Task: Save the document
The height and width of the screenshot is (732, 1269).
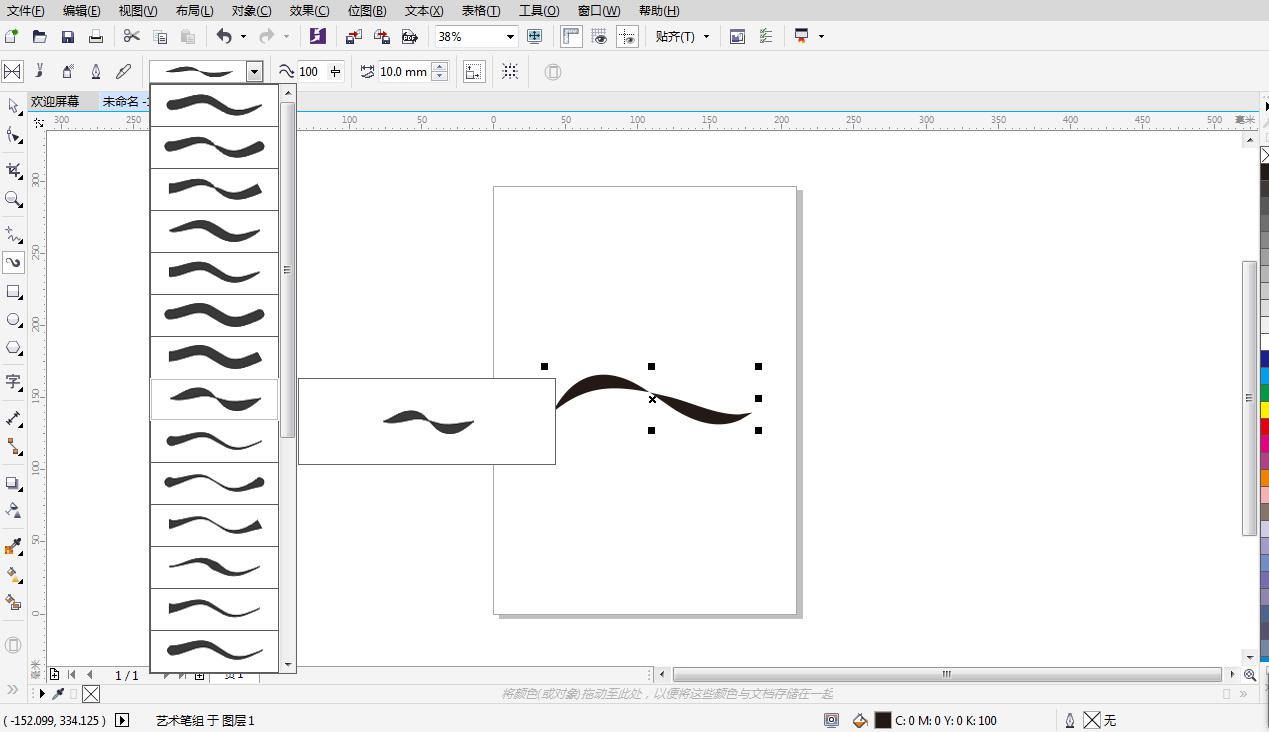Action: 68,36
